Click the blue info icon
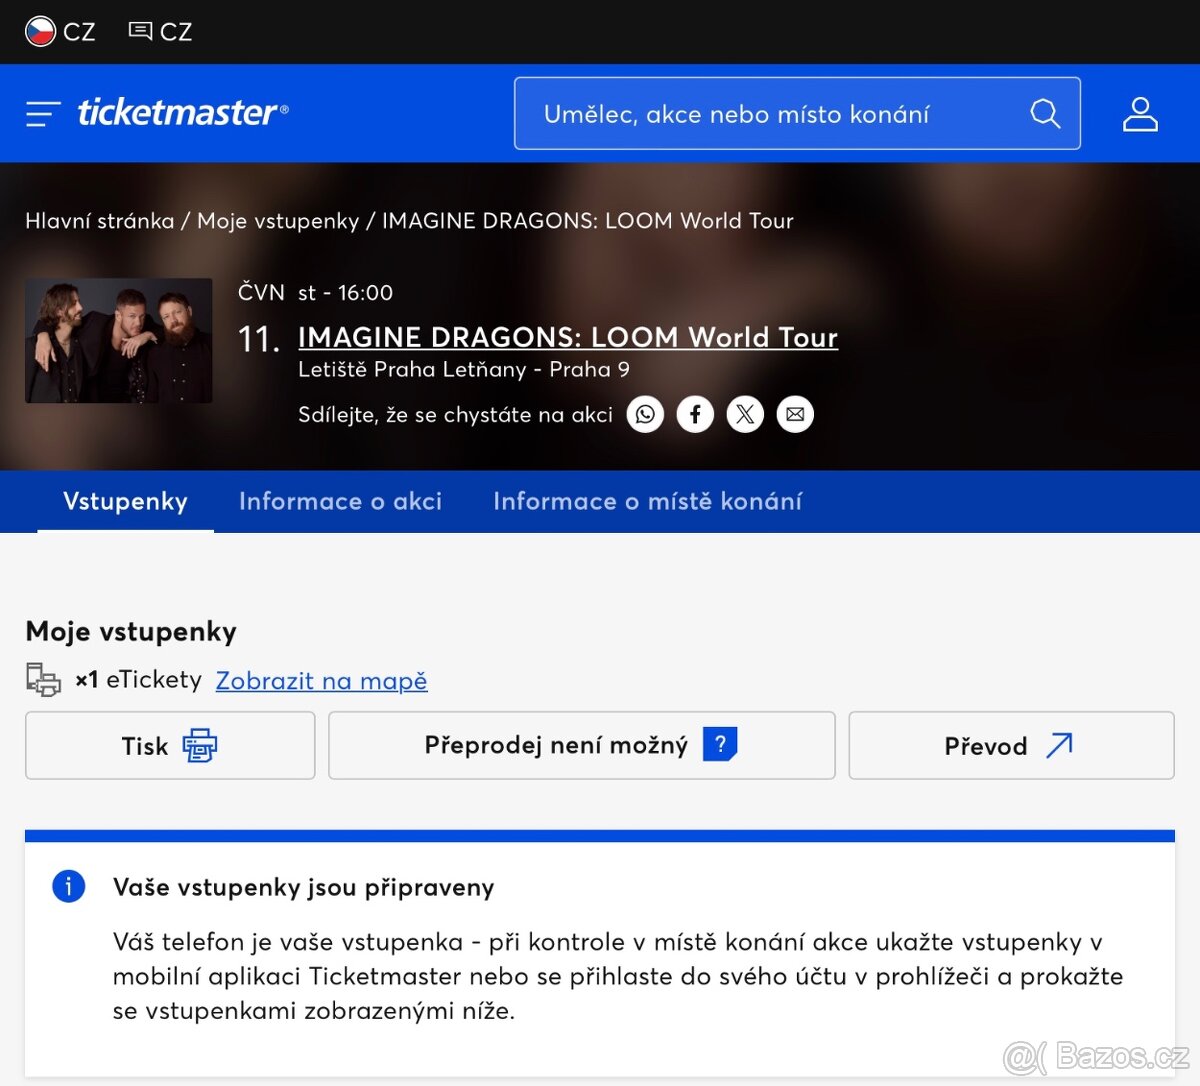 coord(69,886)
